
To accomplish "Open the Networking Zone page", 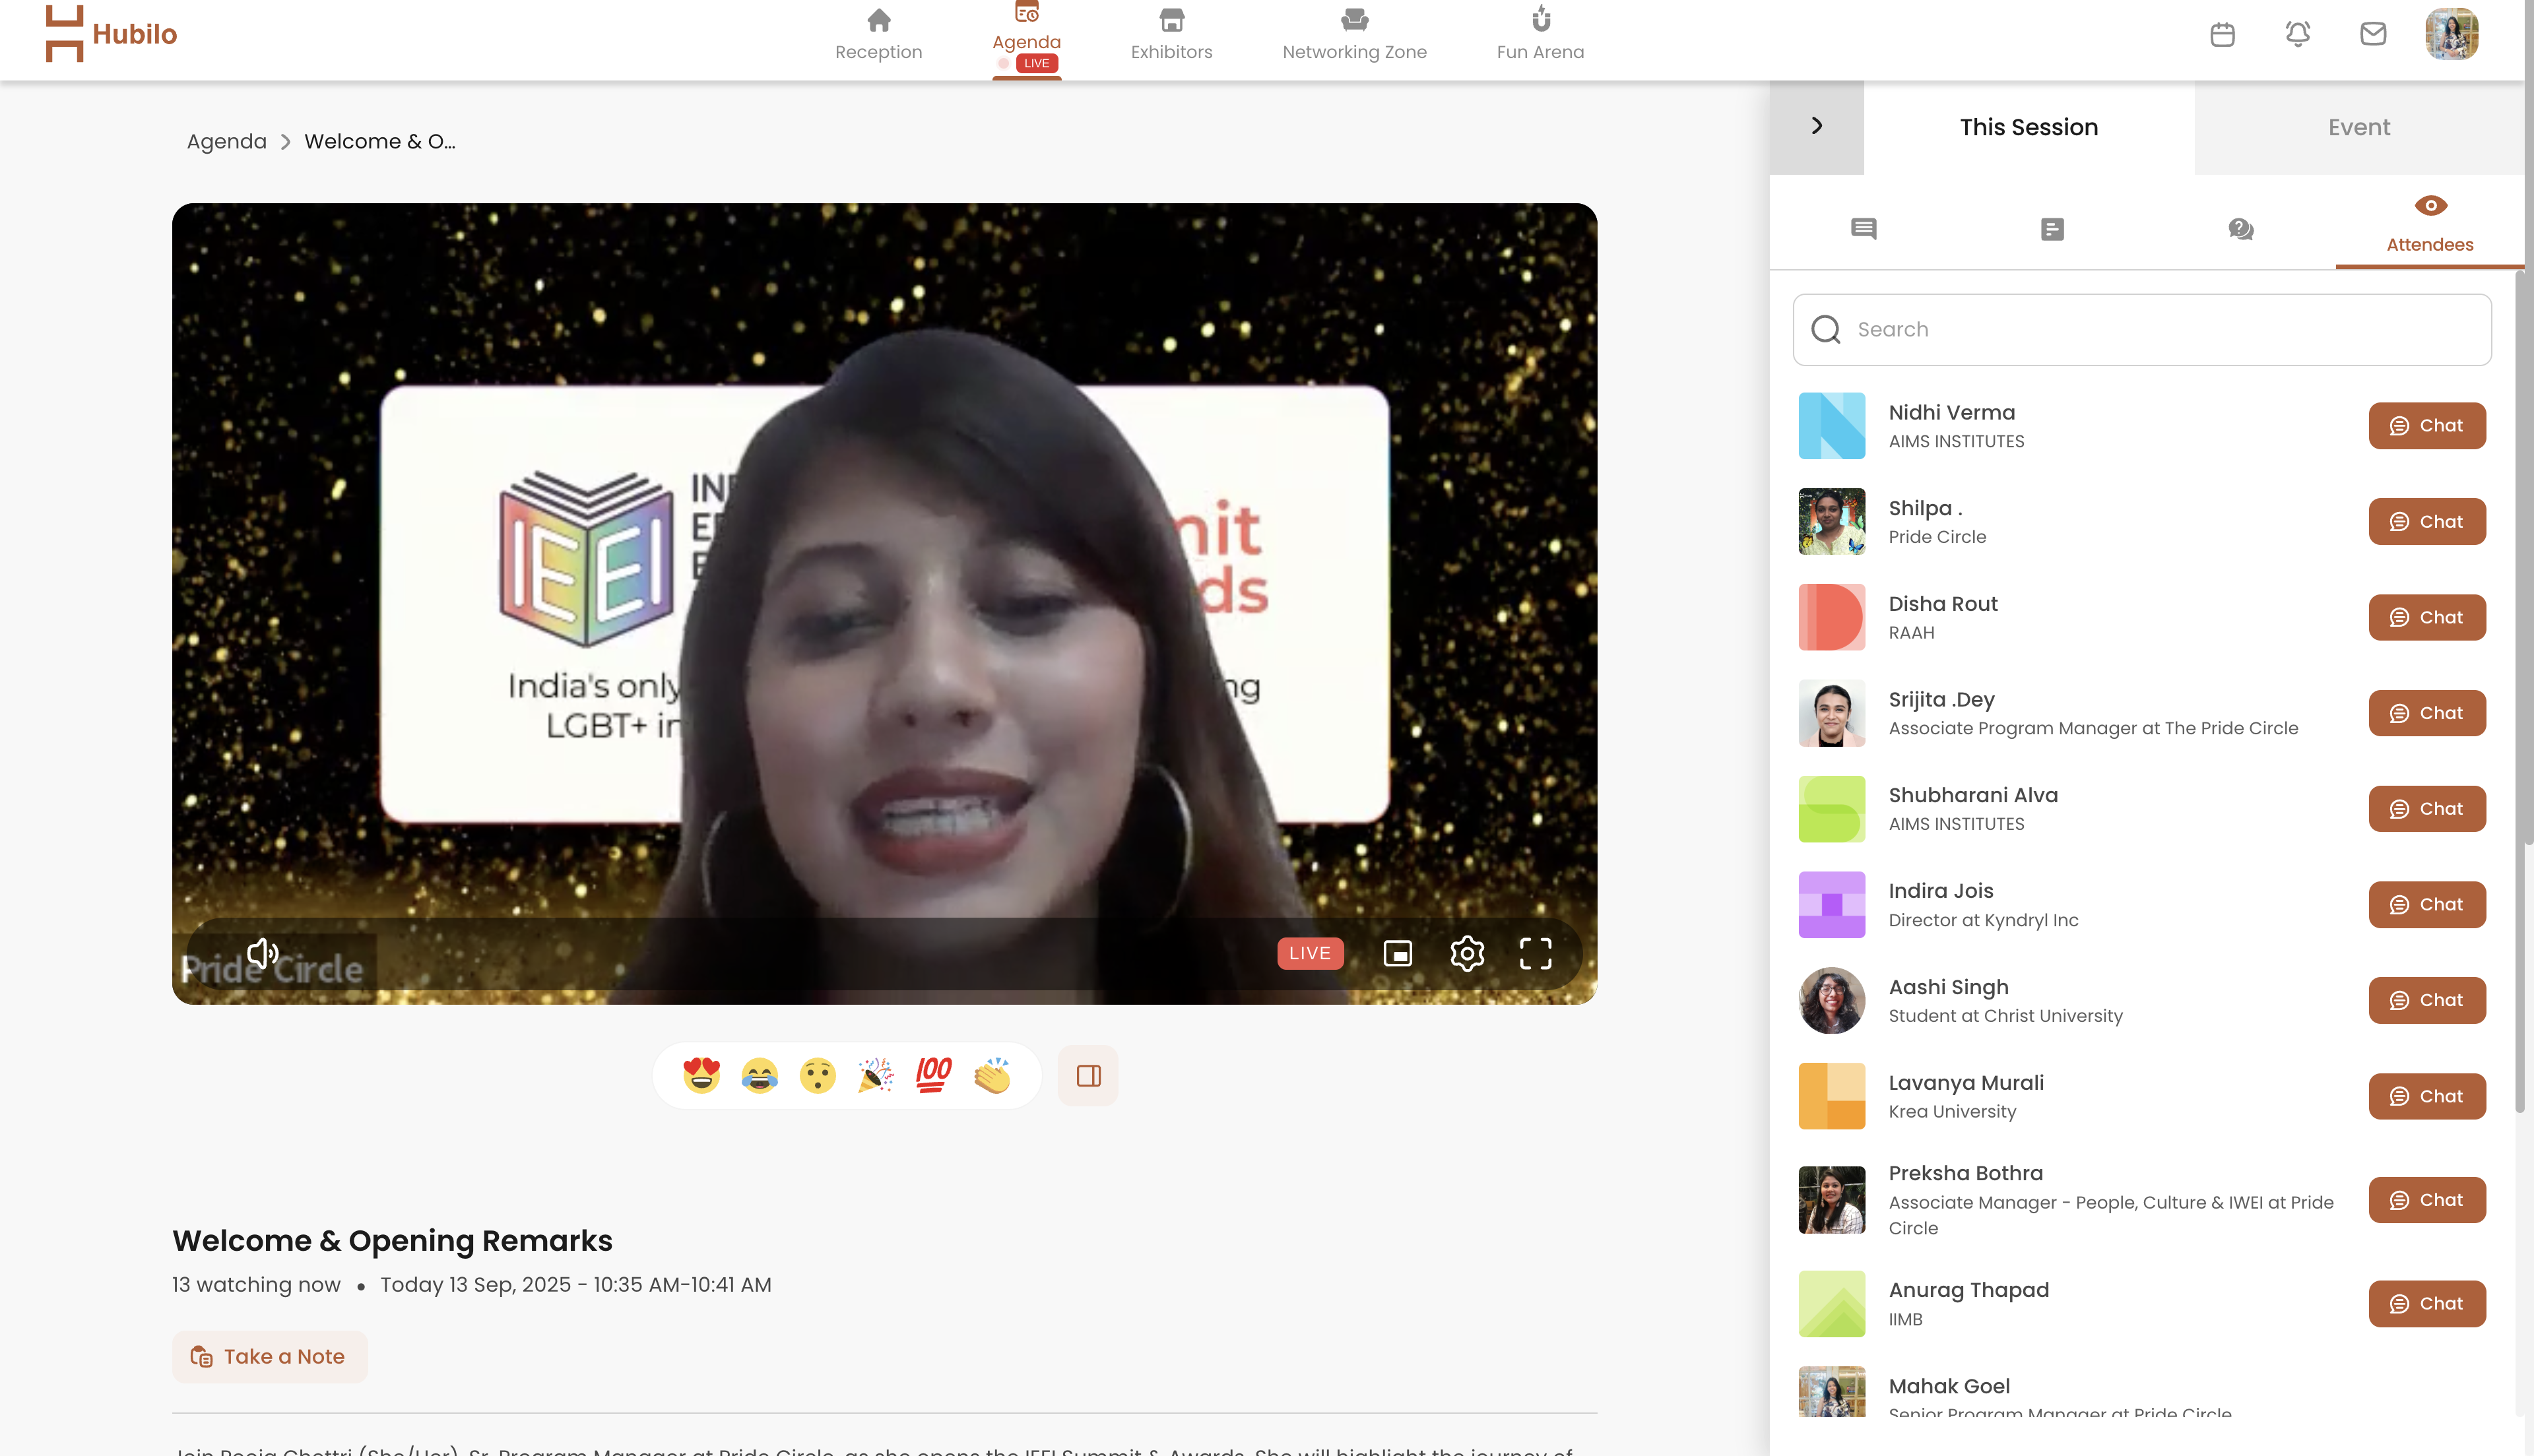I will click(1354, 35).
